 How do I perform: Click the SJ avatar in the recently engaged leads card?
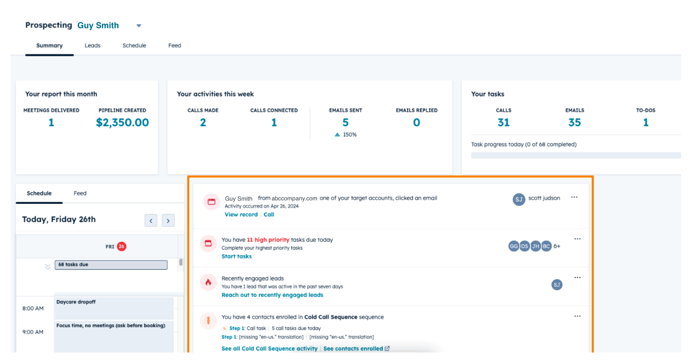[x=557, y=285]
